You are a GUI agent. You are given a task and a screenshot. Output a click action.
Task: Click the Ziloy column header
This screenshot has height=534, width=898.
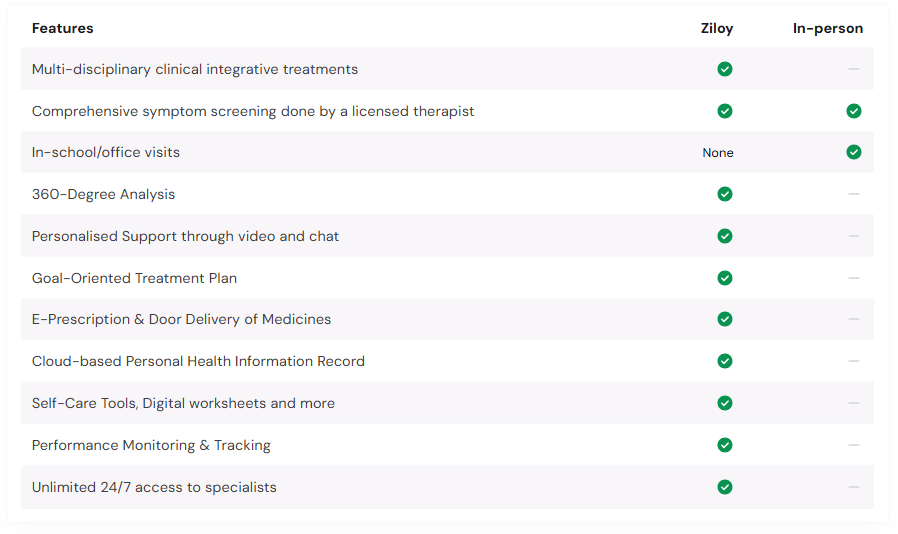[717, 28]
